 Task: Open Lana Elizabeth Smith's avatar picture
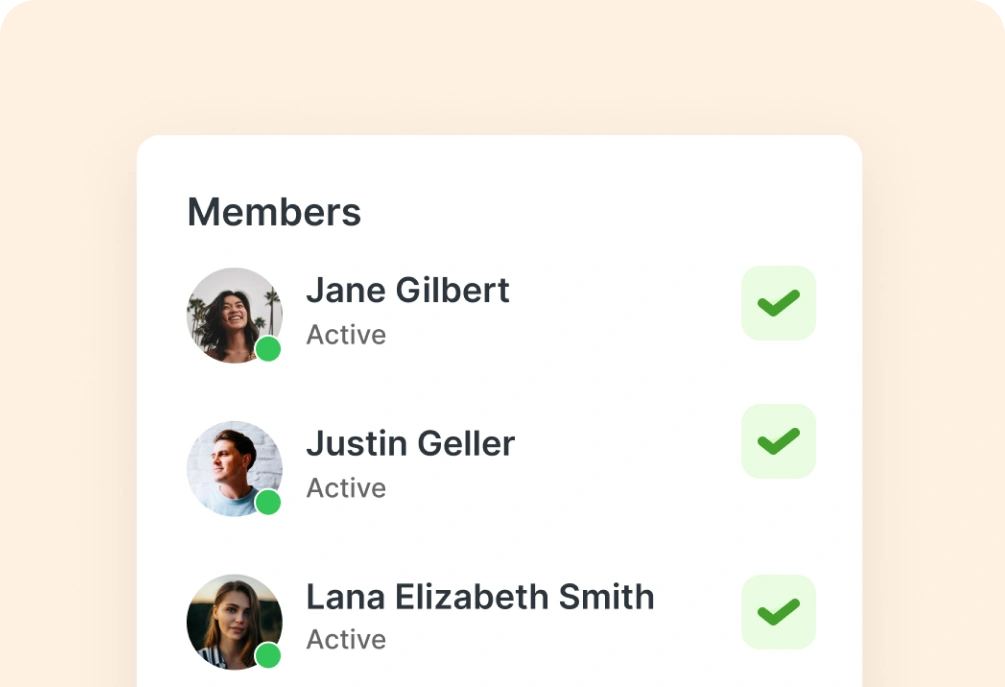[x=233, y=619]
